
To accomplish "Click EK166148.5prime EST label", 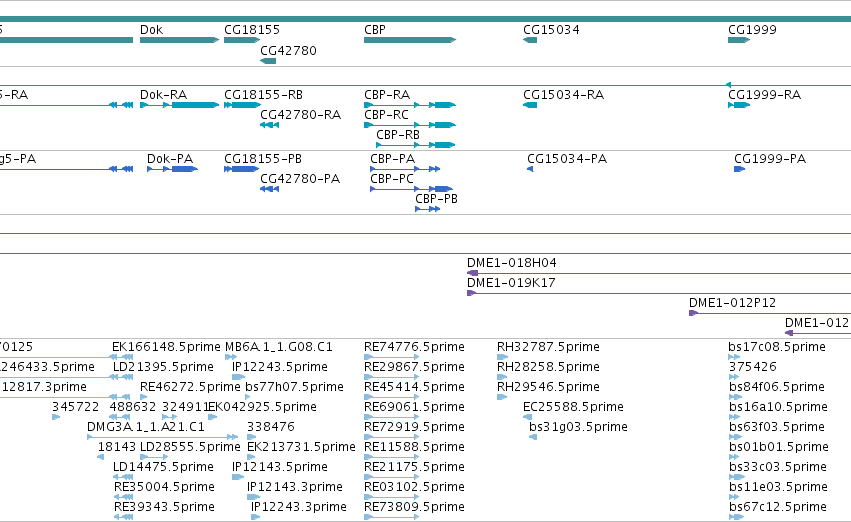I will click(x=166, y=347).
